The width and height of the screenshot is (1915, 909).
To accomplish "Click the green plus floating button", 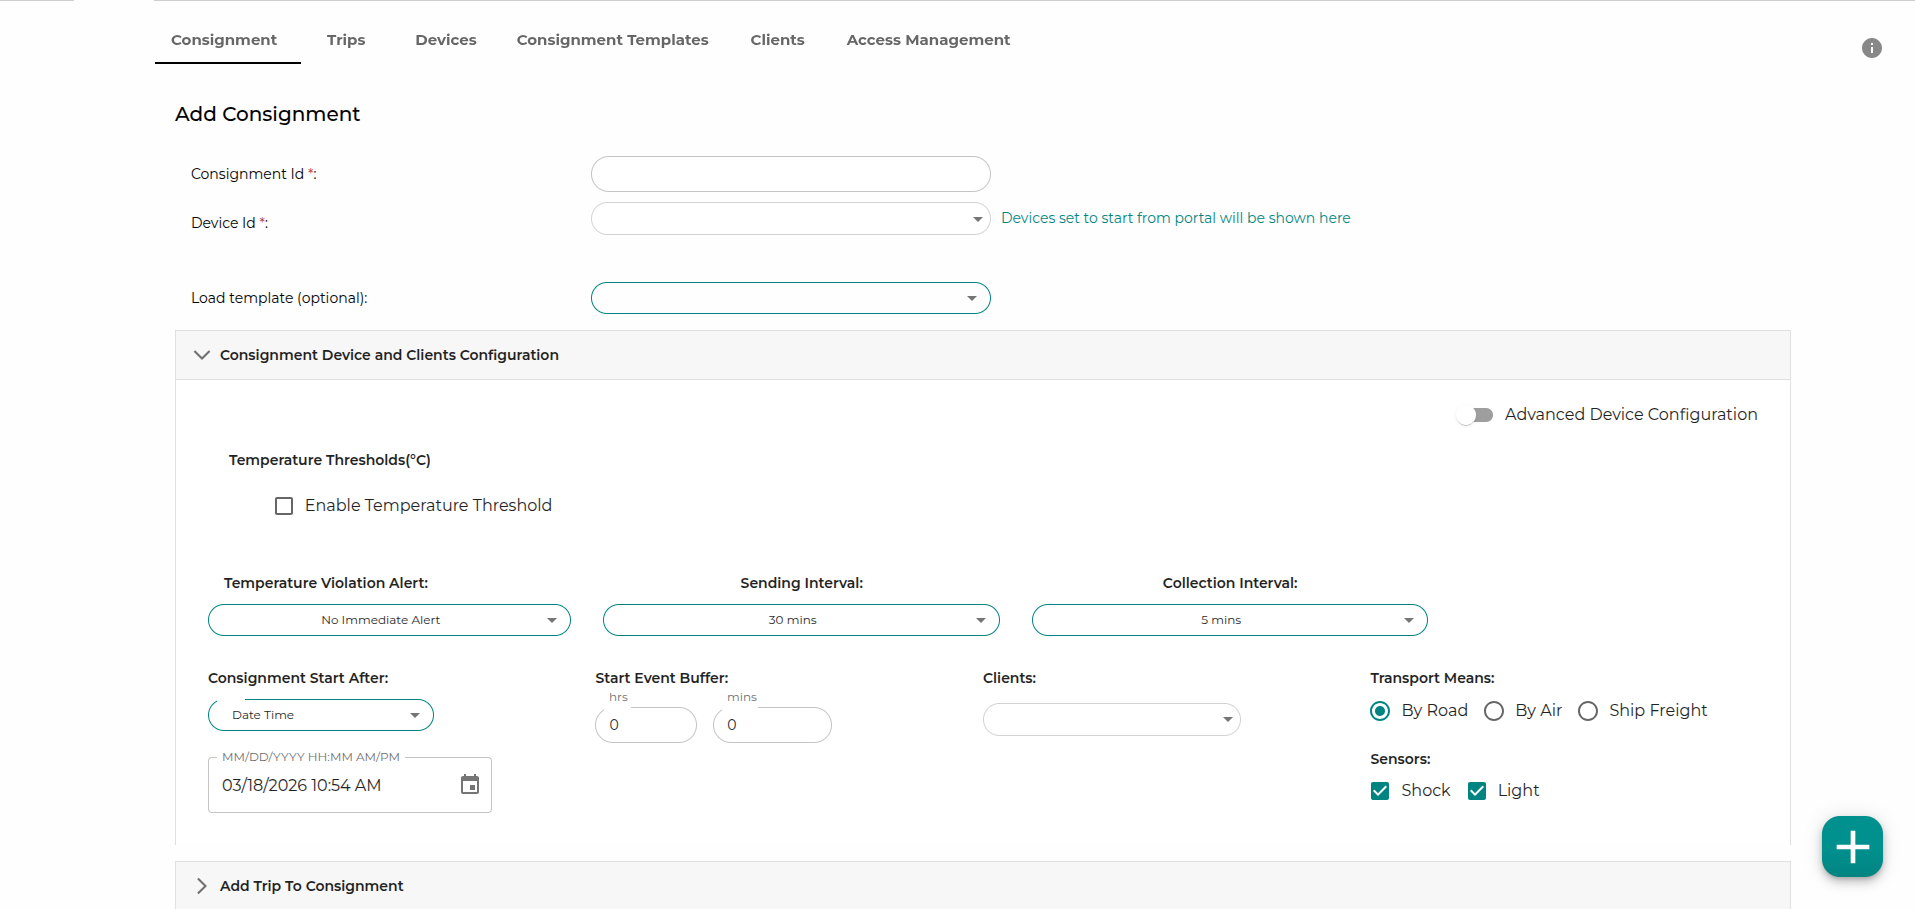I will [1851, 847].
